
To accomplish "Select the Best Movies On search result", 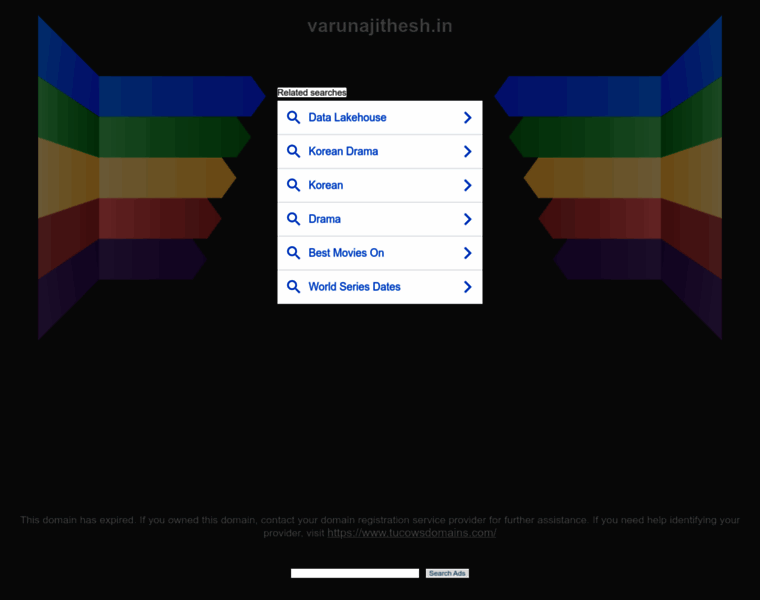I will [380, 253].
